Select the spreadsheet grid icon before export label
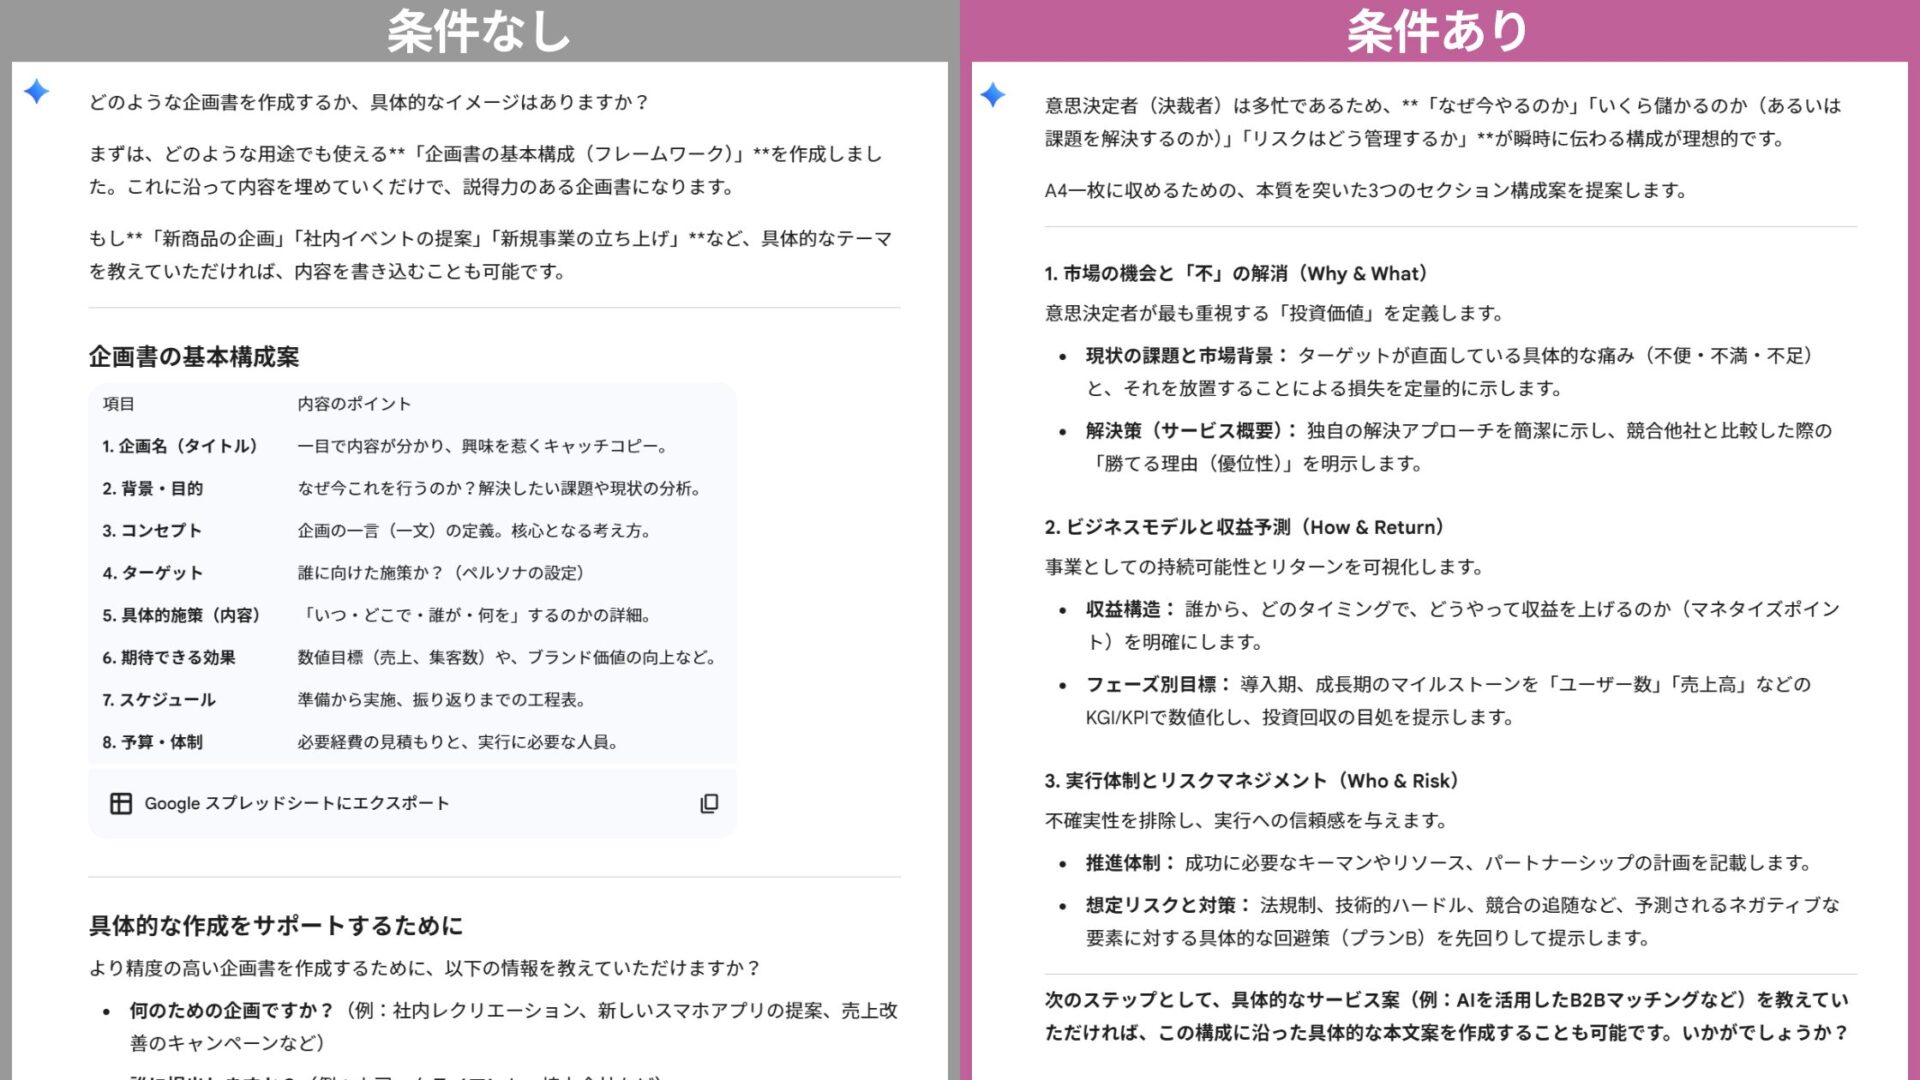Viewport: 1920px width, 1080px height. (x=122, y=802)
